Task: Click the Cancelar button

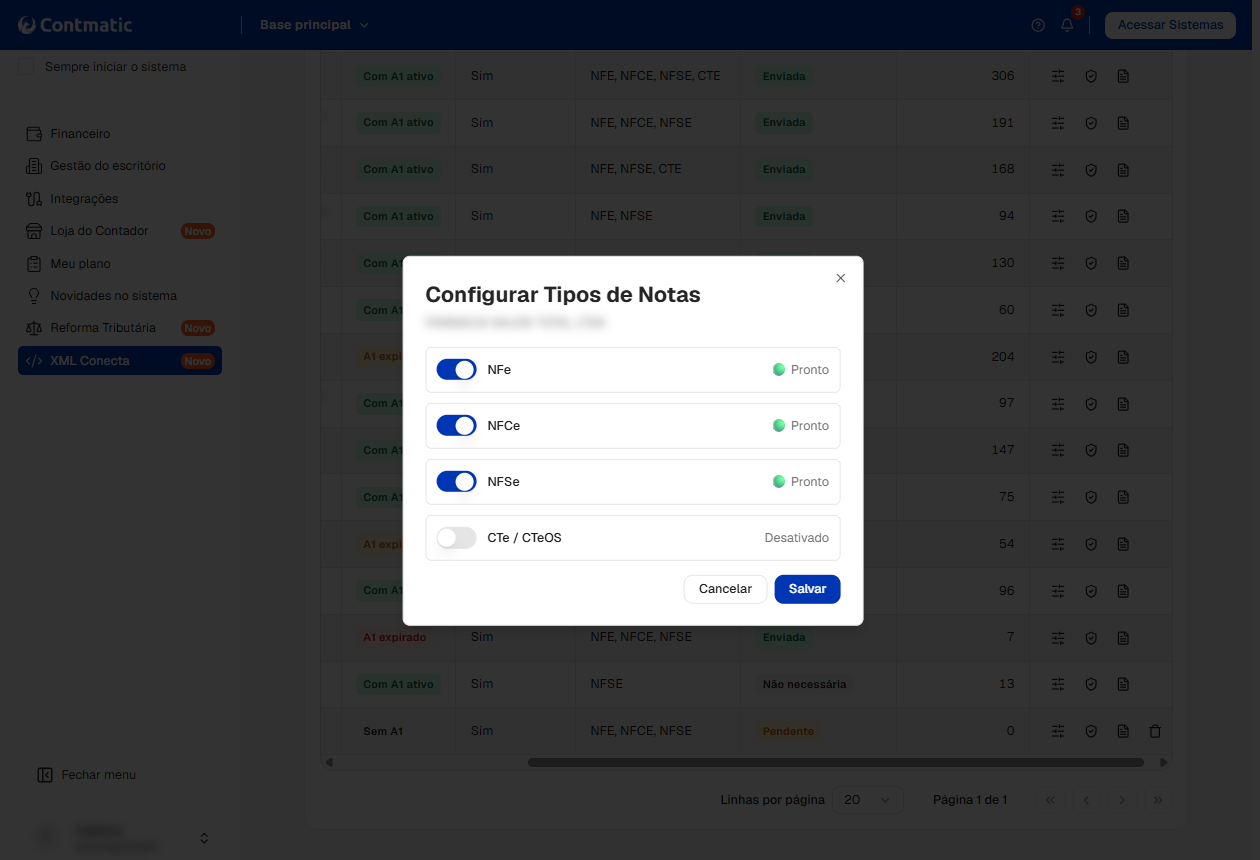Action: 725,589
